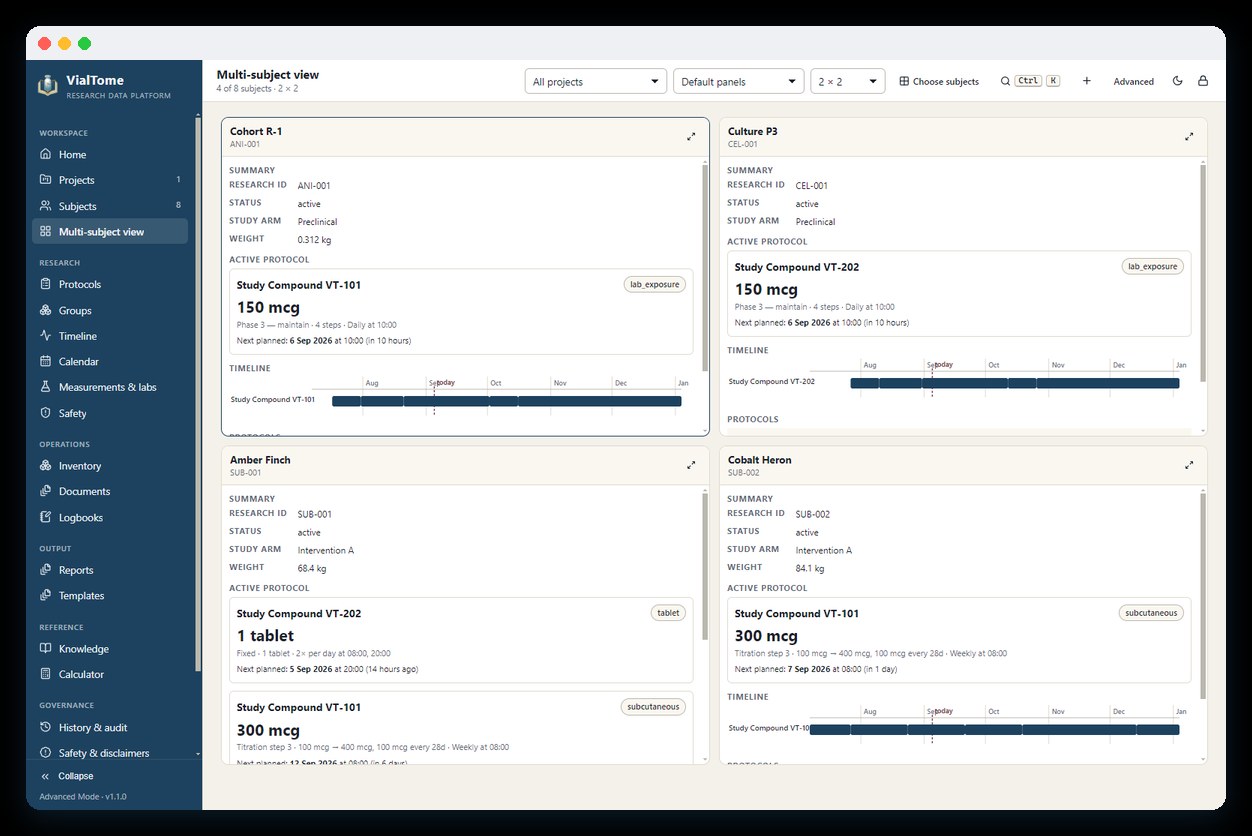Click the Projects count badge '1'
The width and height of the screenshot is (1252, 836).
[x=178, y=180]
